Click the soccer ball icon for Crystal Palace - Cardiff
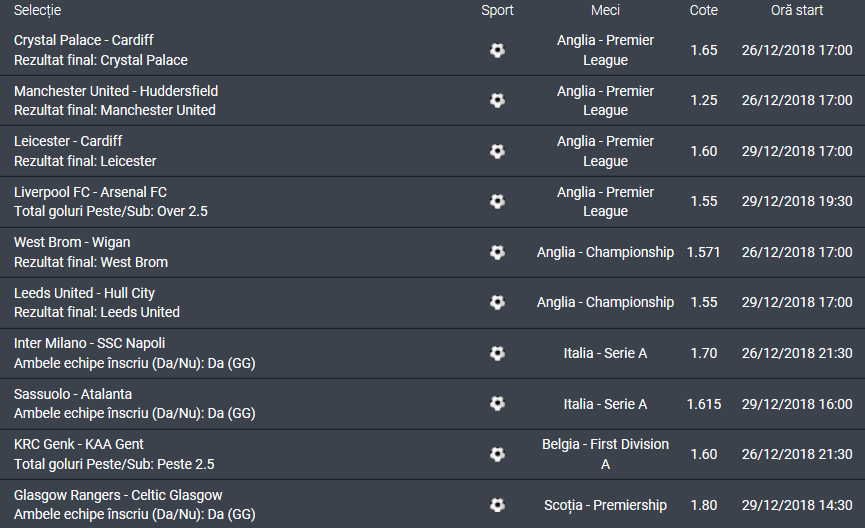Image resolution: width=865 pixels, height=528 pixels. pos(497,50)
